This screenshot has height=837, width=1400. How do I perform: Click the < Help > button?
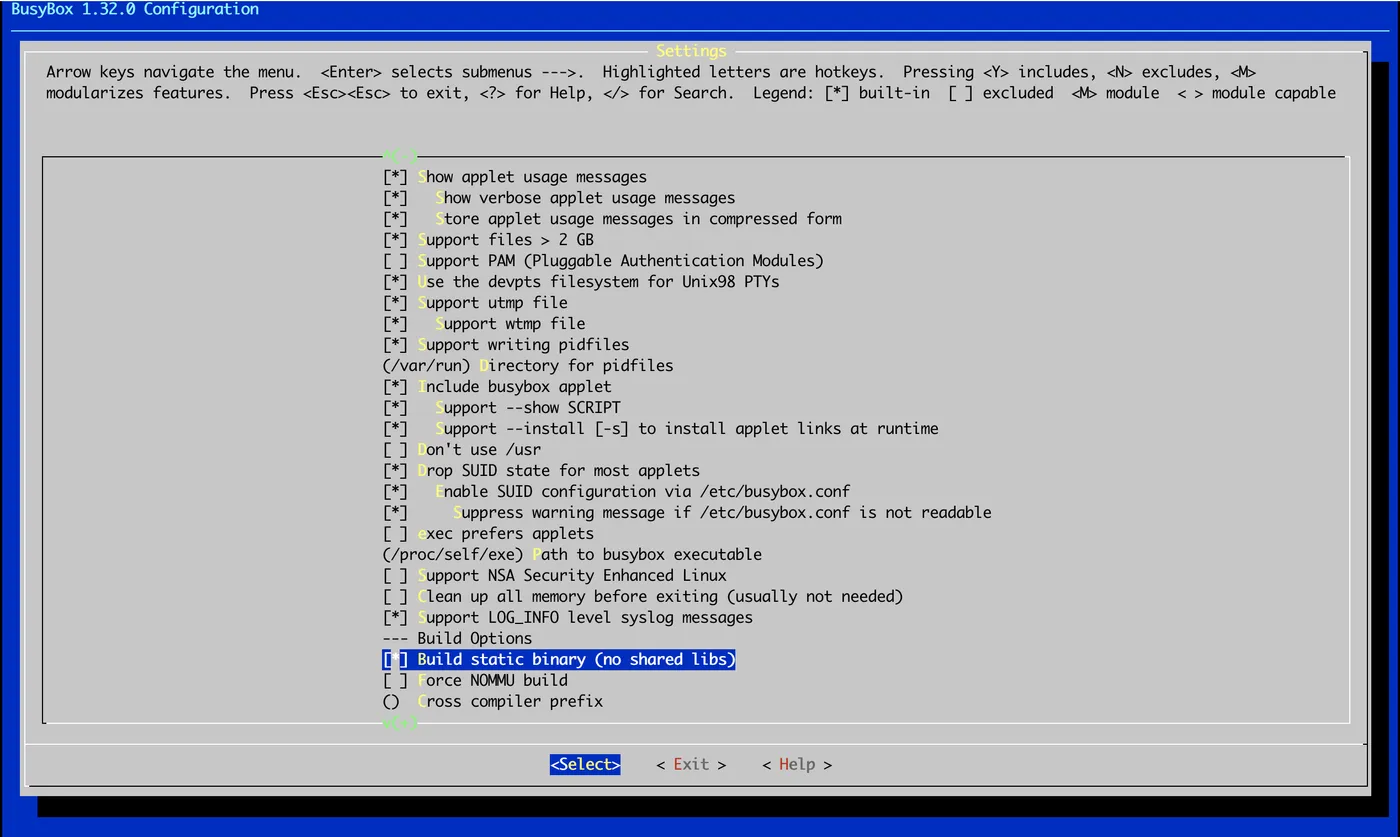pos(797,764)
